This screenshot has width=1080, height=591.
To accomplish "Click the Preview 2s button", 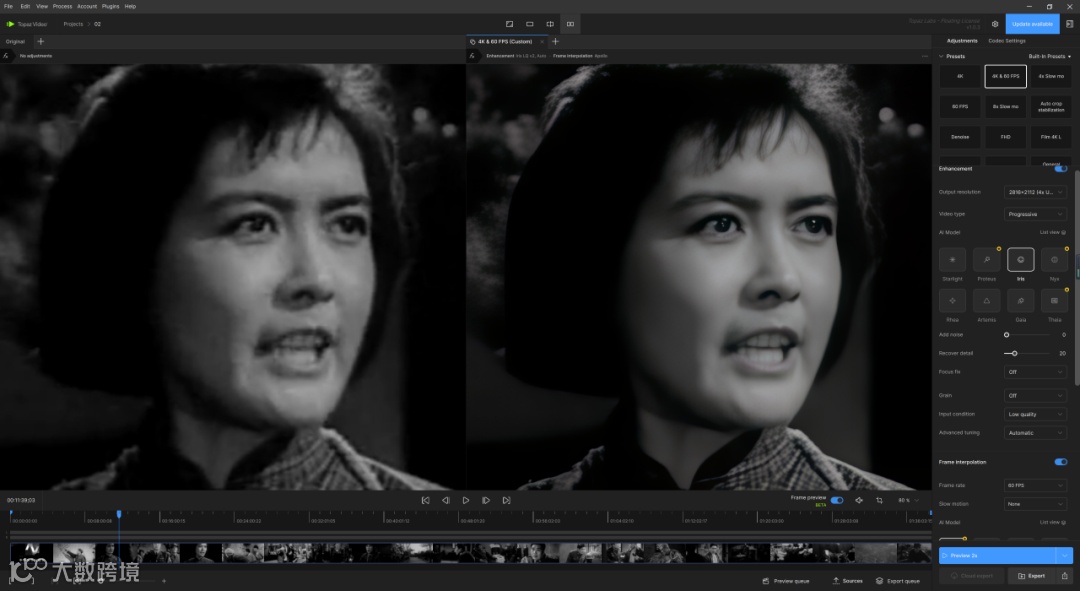I will click(x=997, y=555).
